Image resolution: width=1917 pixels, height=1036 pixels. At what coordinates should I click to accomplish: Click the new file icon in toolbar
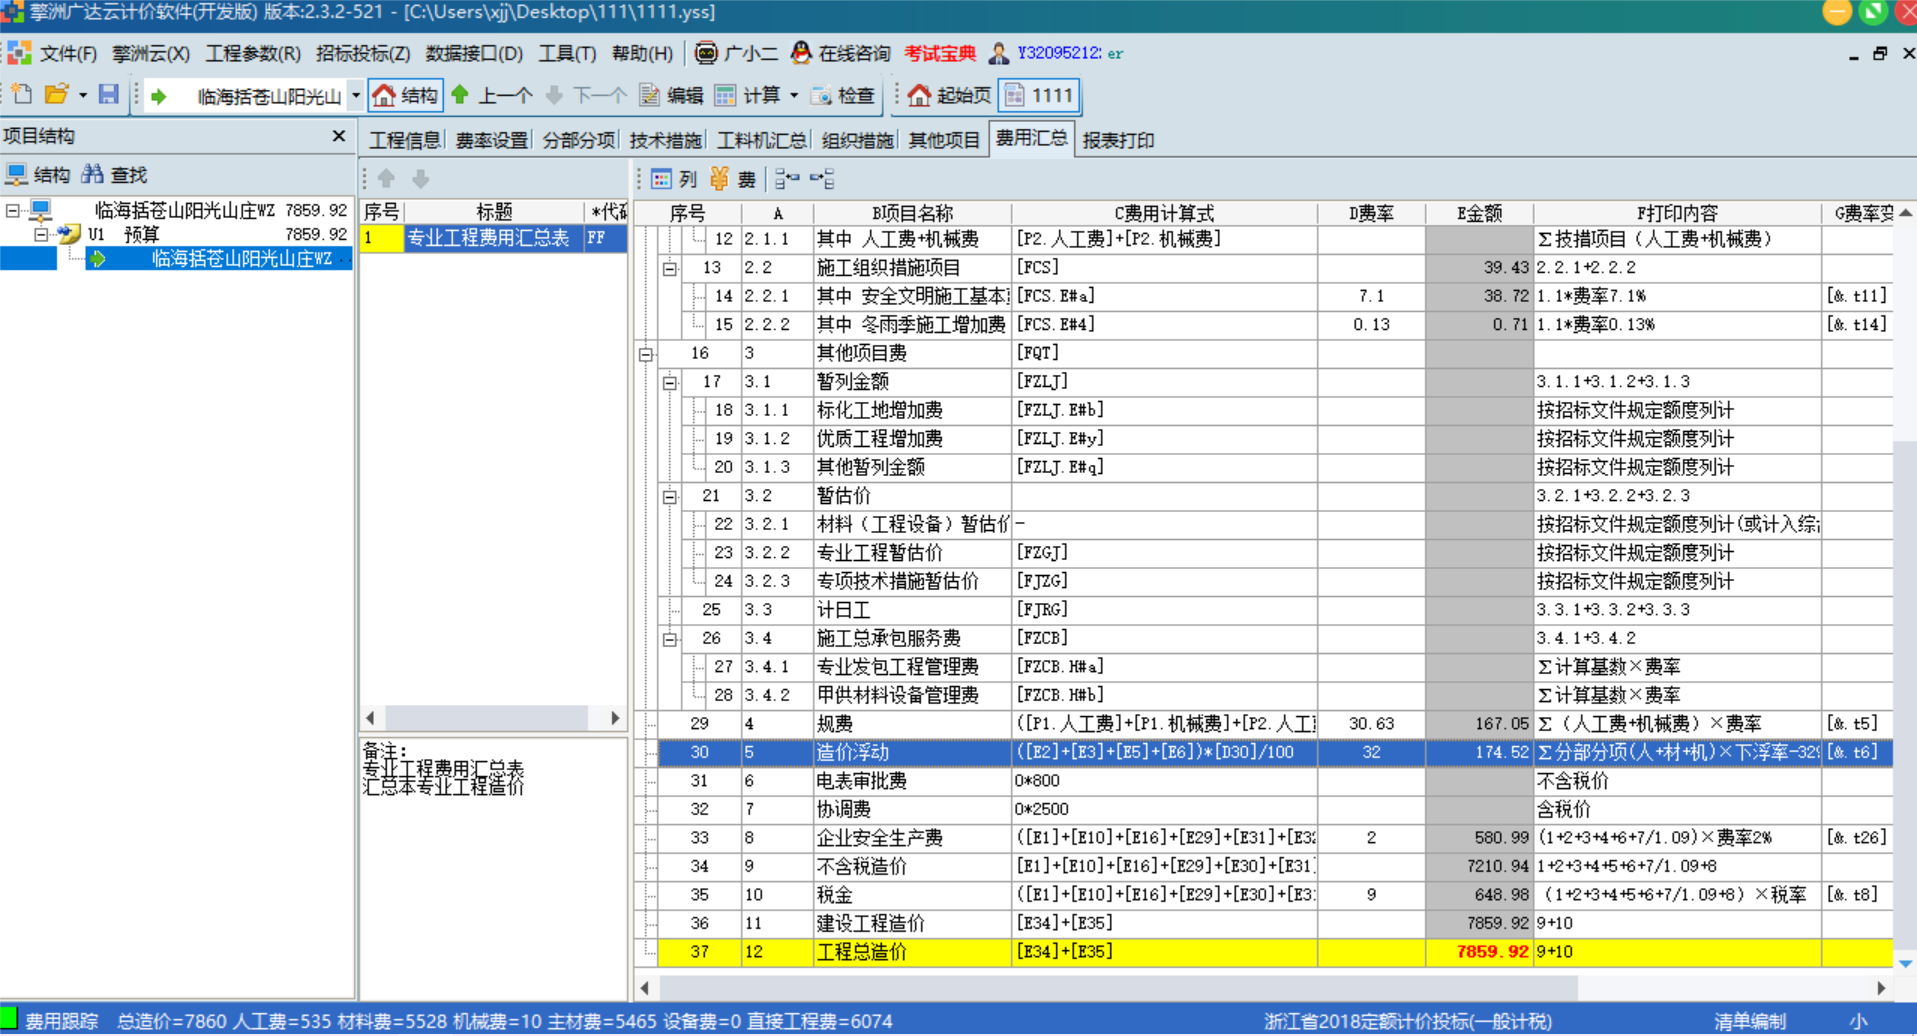22,95
